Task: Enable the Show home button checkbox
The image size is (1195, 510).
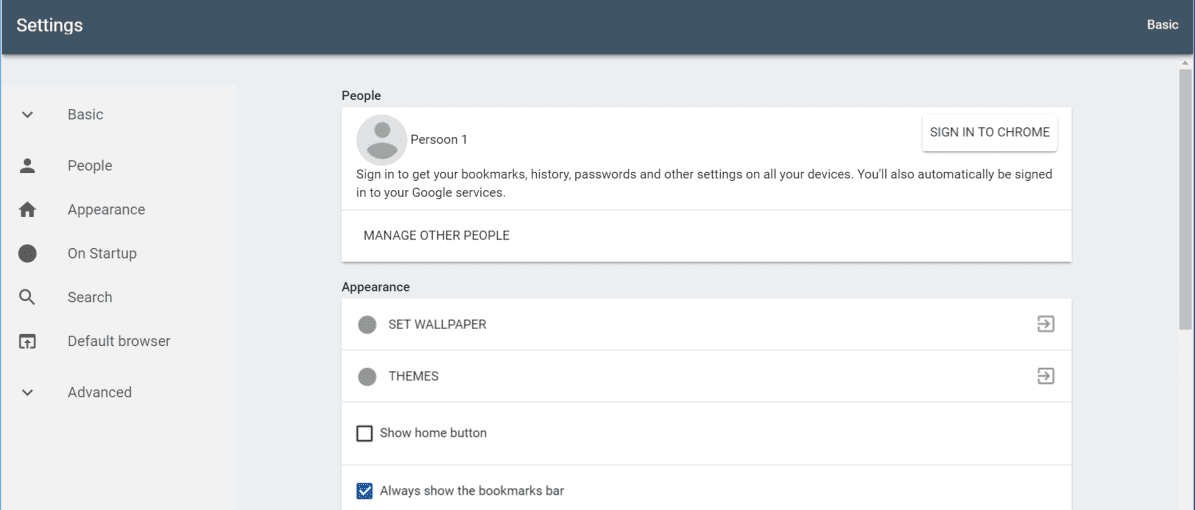Action: click(365, 434)
